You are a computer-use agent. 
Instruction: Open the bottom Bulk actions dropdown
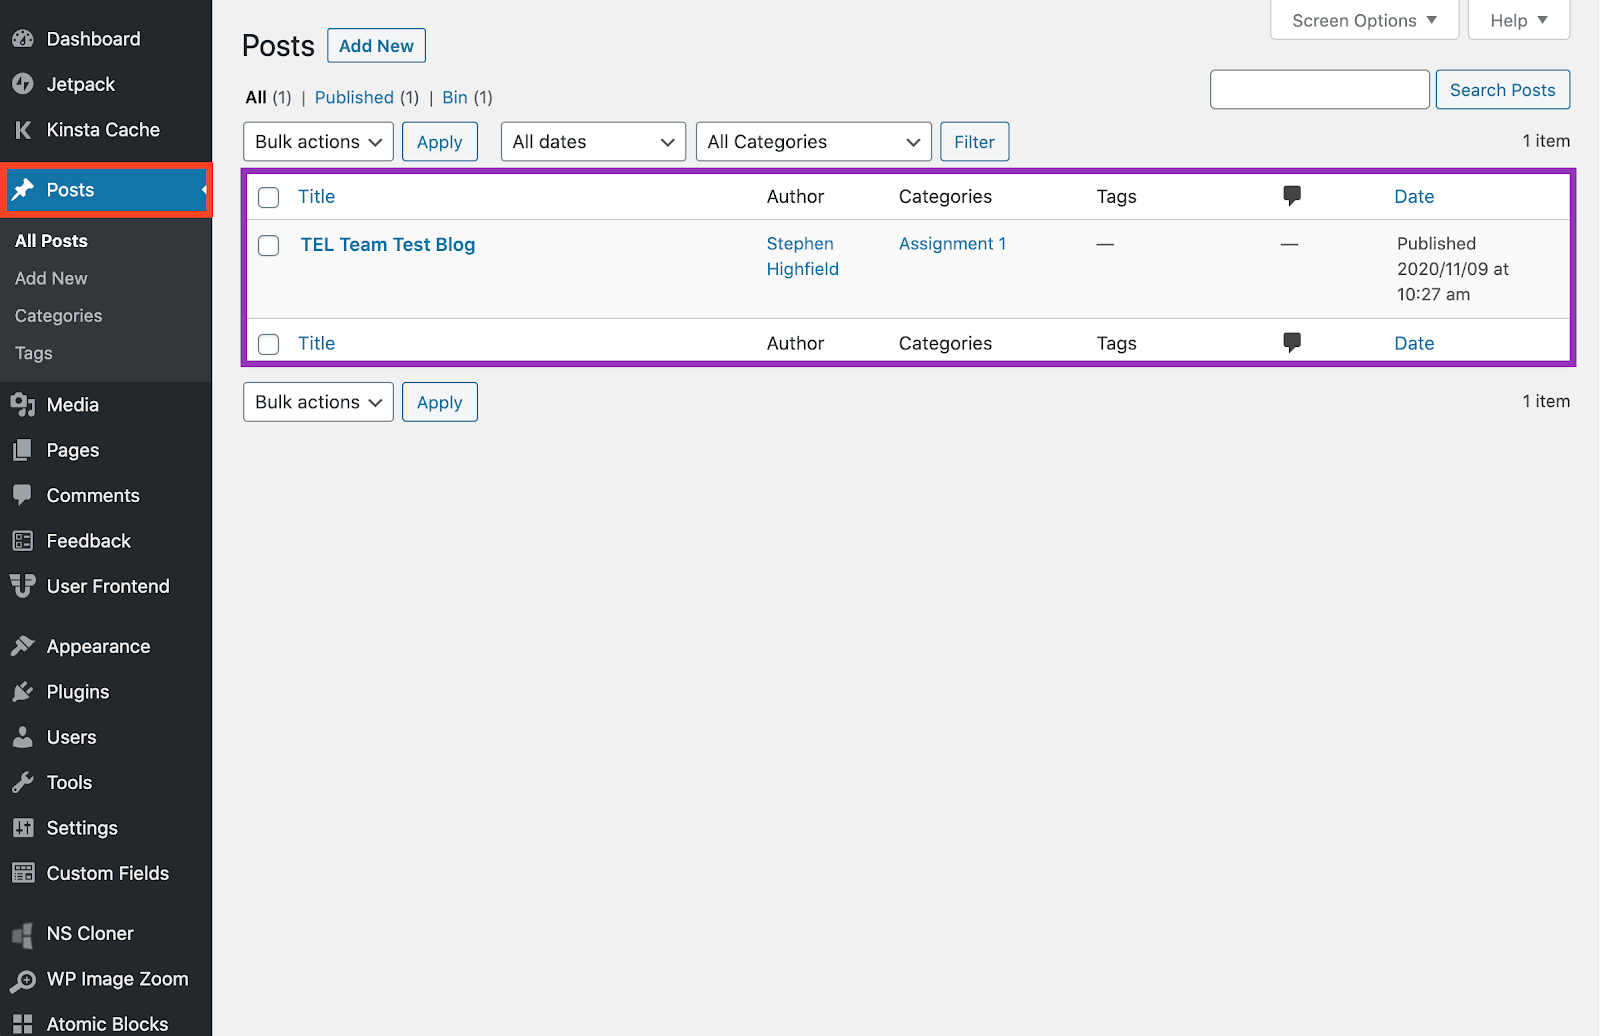[318, 402]
